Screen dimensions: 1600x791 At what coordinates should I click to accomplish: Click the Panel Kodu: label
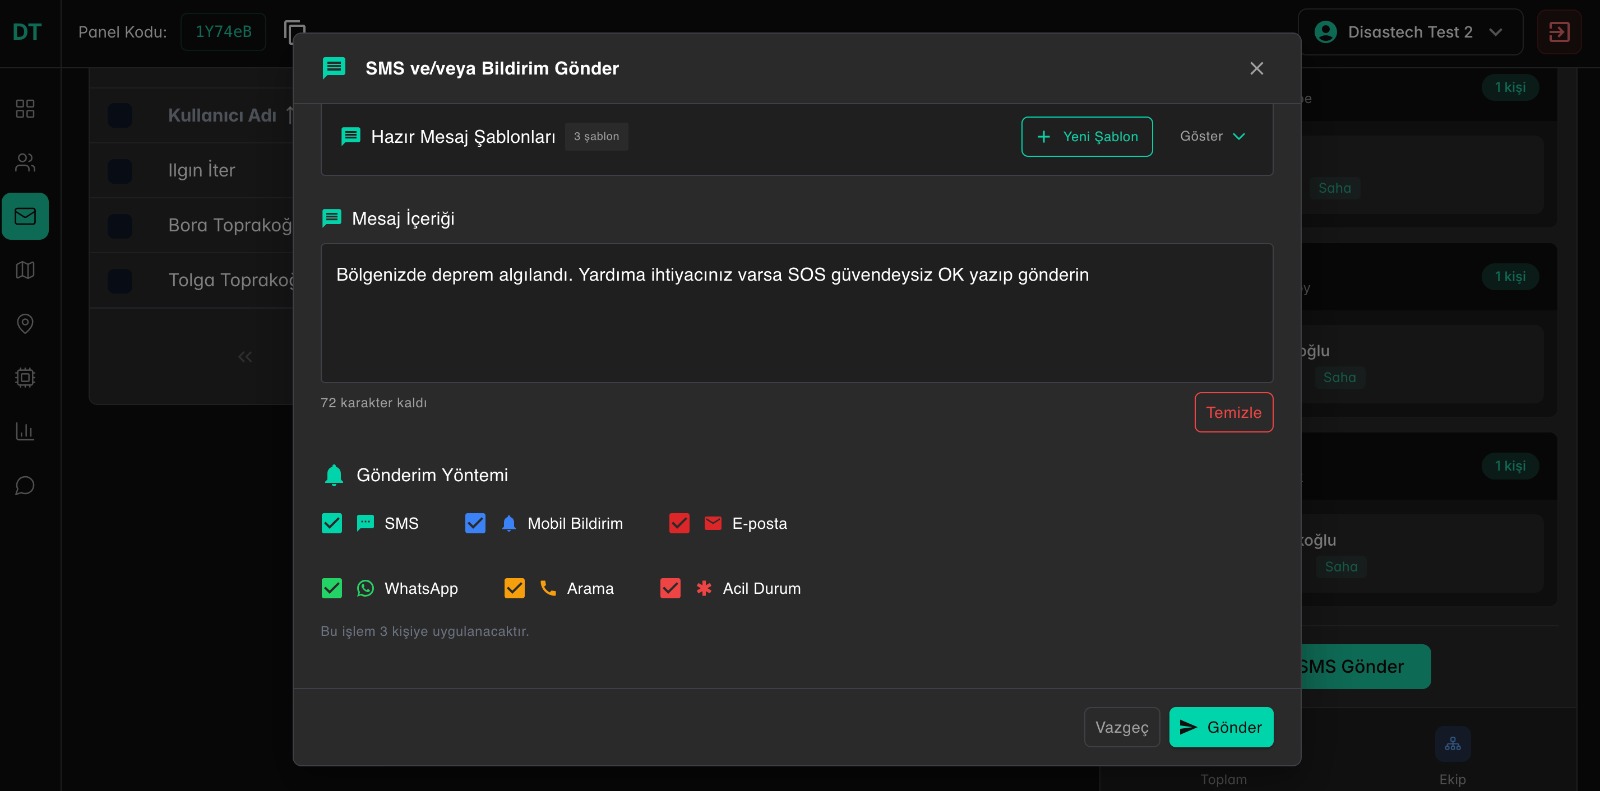click(x=123, y=32)
